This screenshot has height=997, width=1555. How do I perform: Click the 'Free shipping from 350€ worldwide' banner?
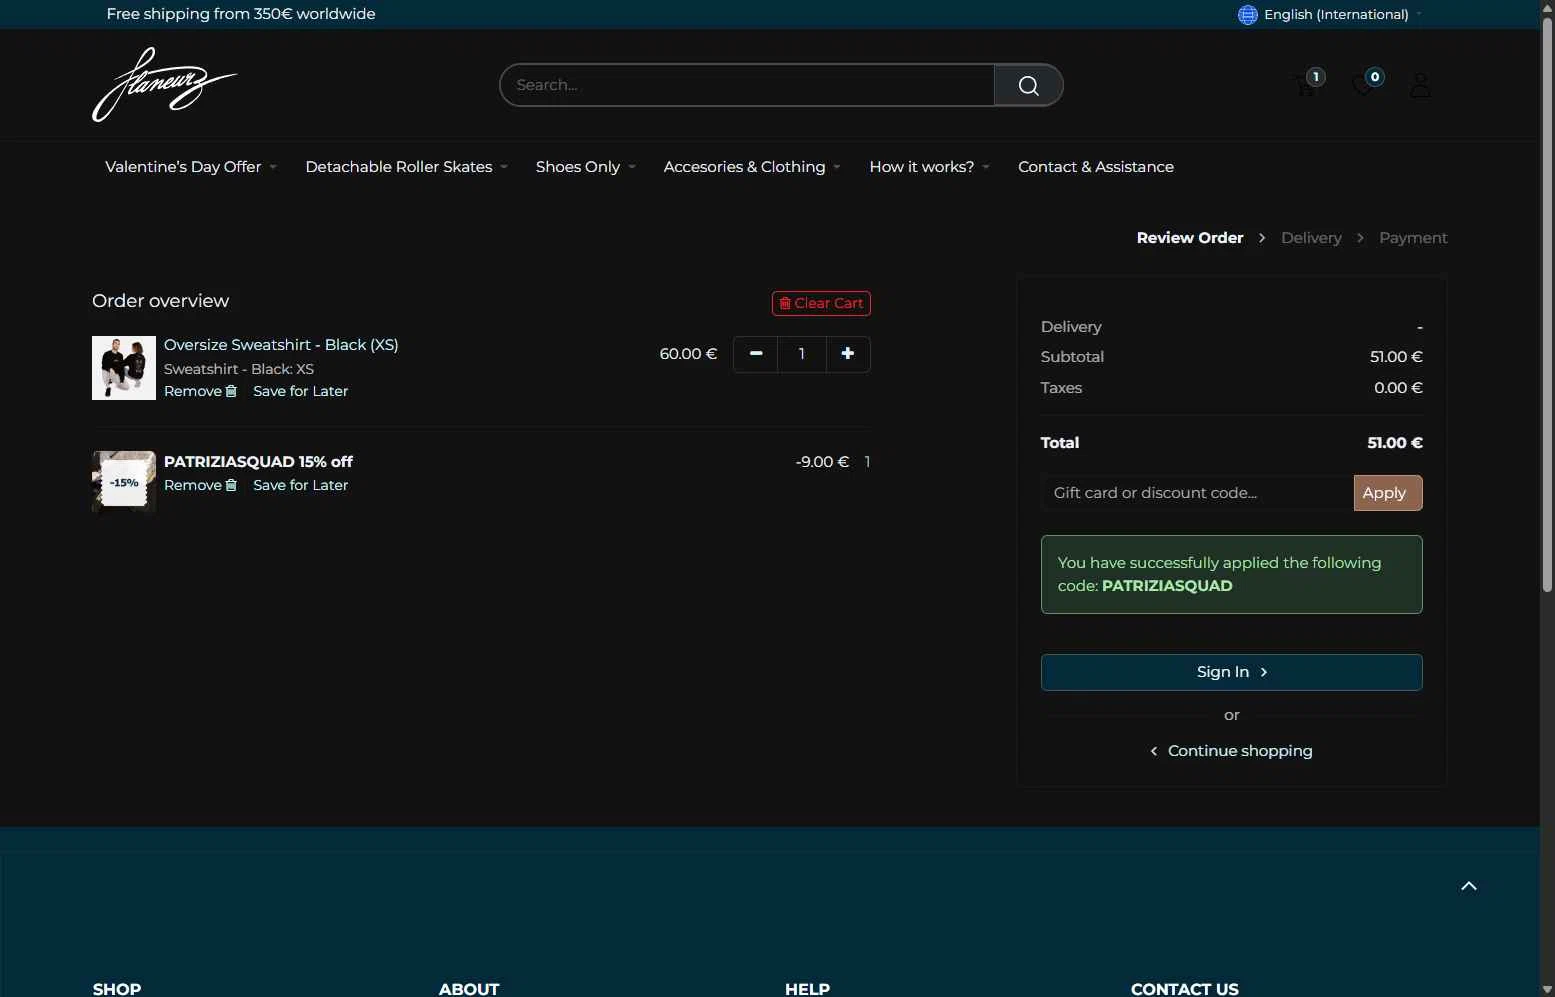pos(241,14)
